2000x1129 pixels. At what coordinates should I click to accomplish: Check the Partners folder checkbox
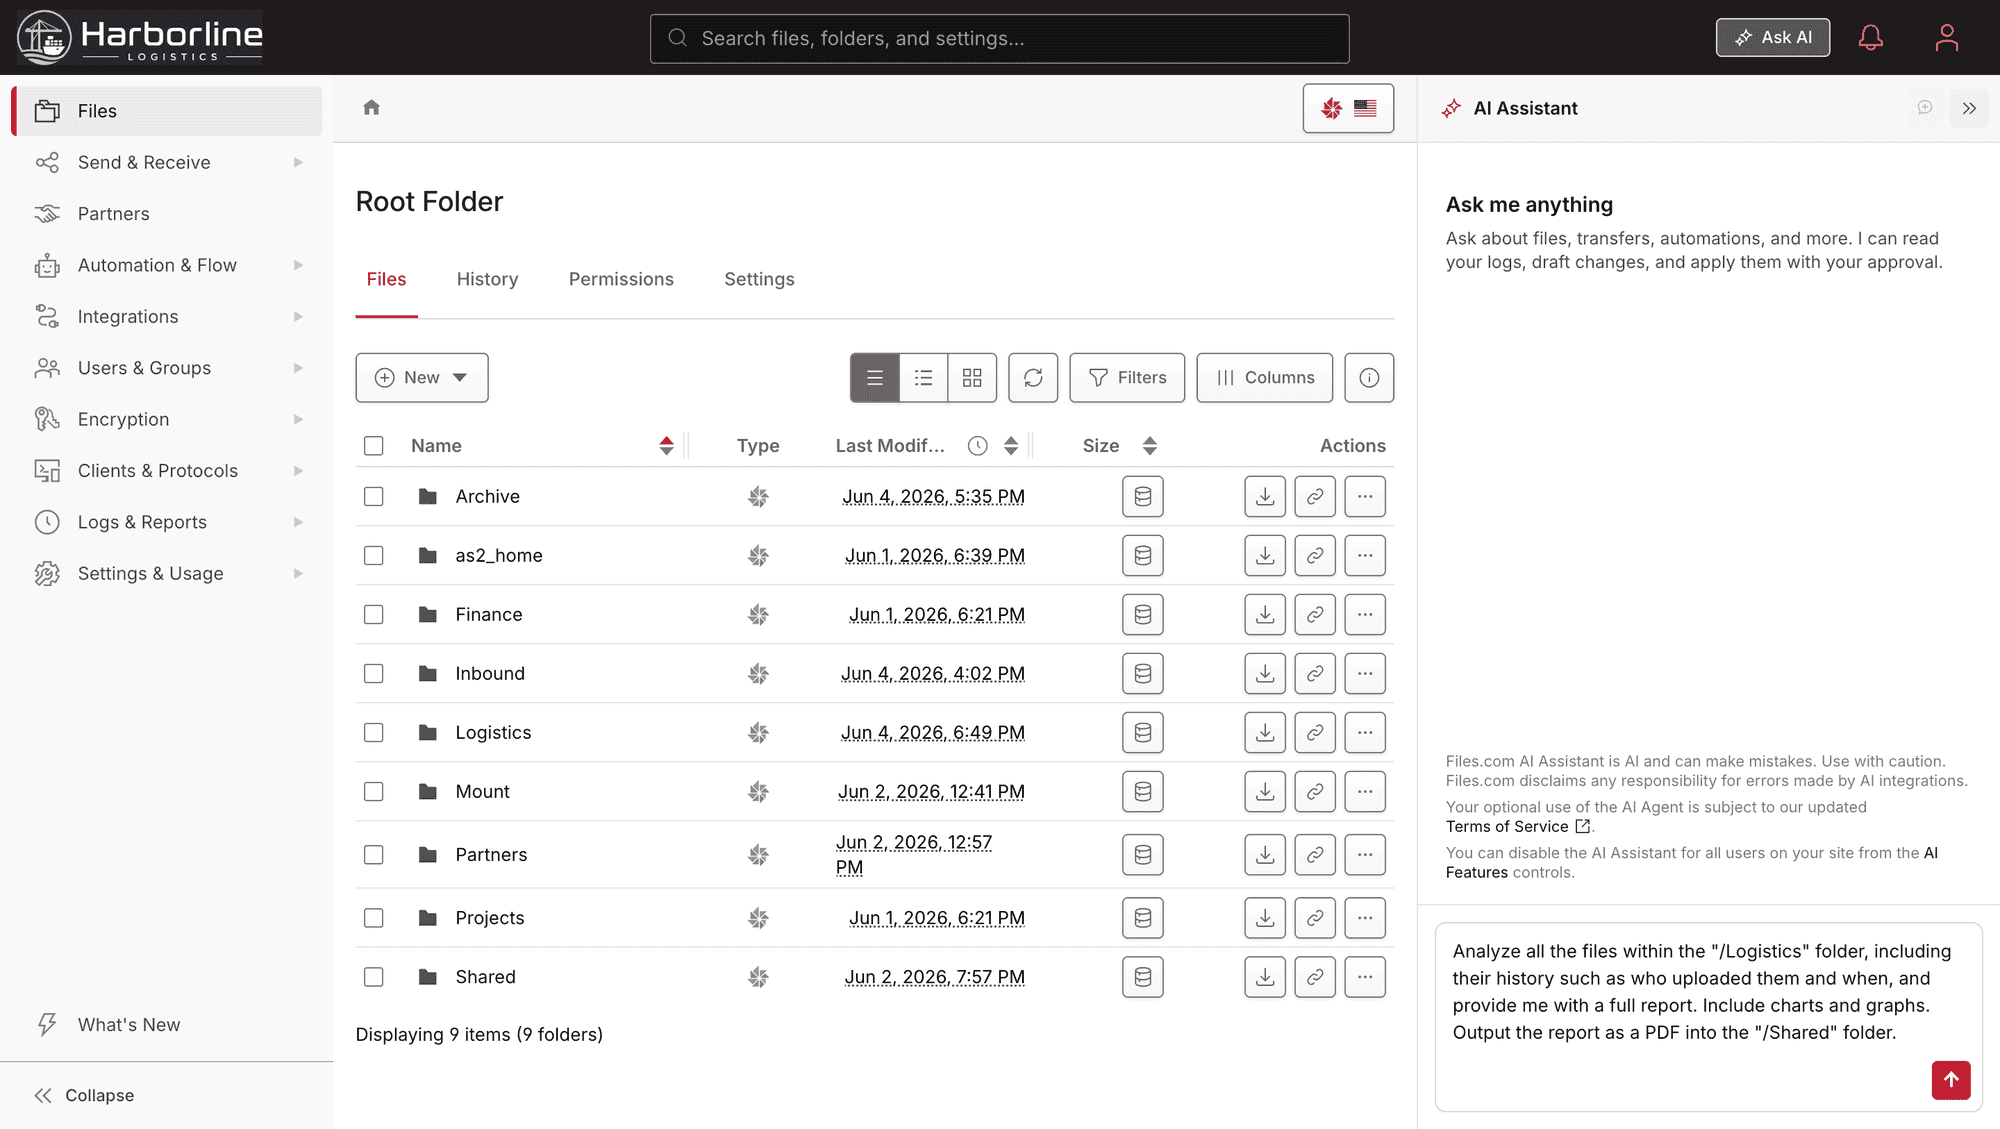tap(374, 855)
